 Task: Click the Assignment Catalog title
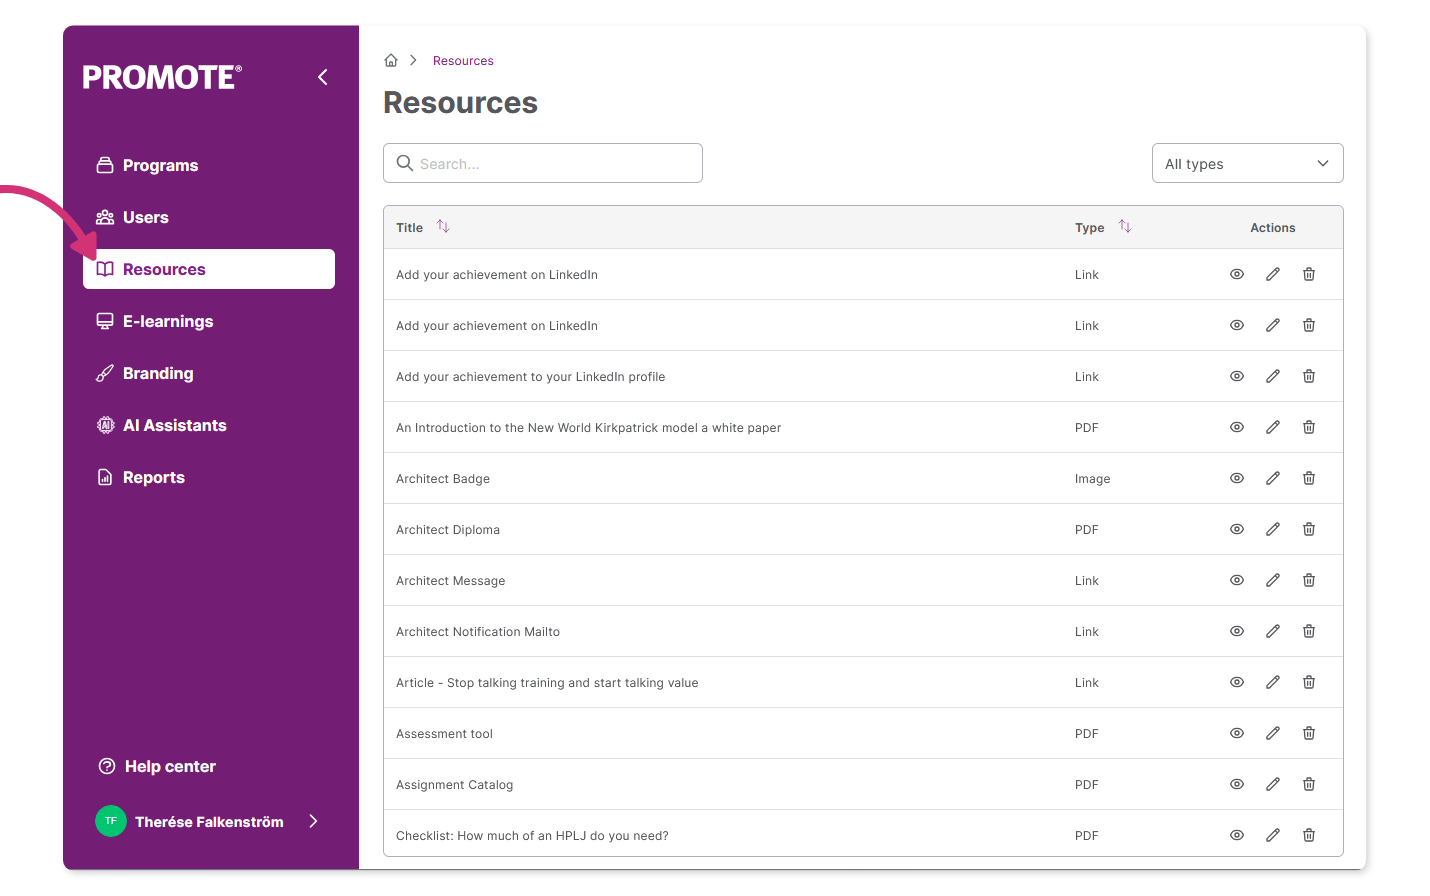[x=455, y=785]
